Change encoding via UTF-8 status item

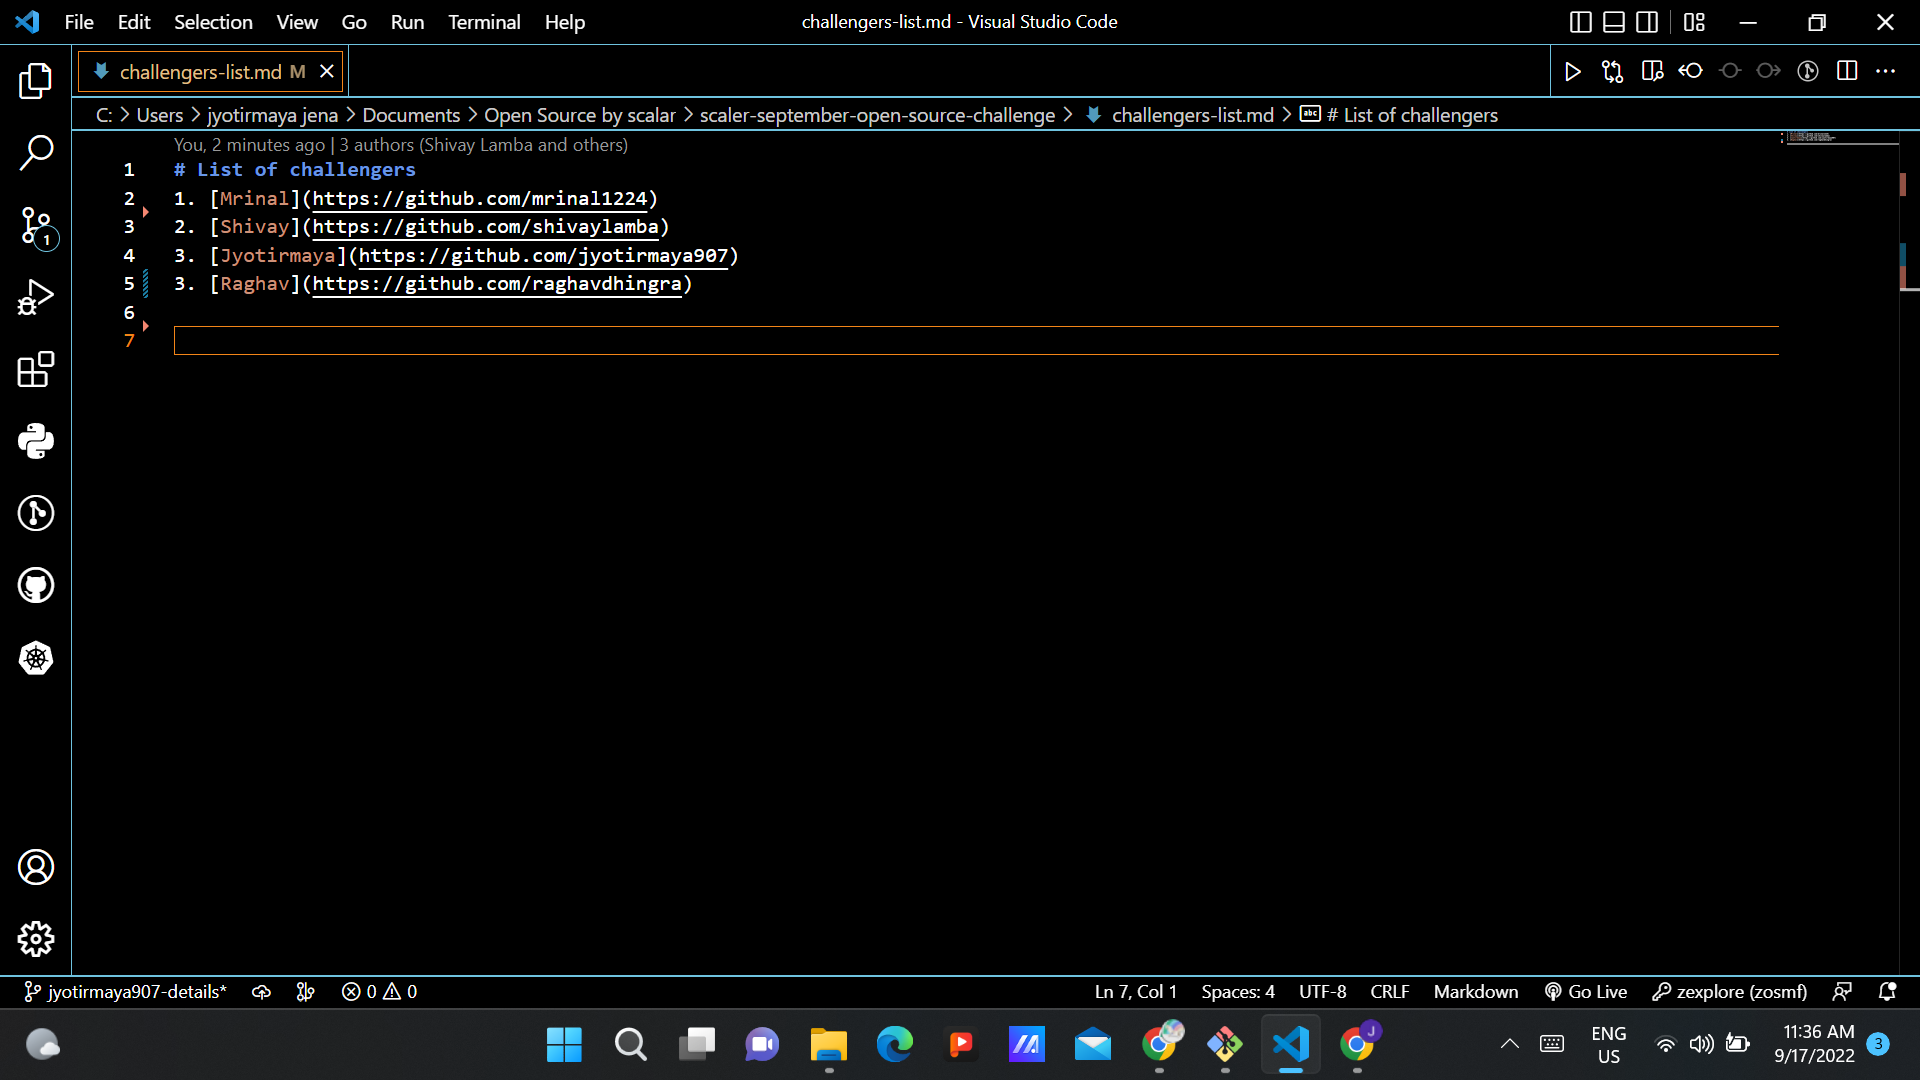pos(1322,992)
